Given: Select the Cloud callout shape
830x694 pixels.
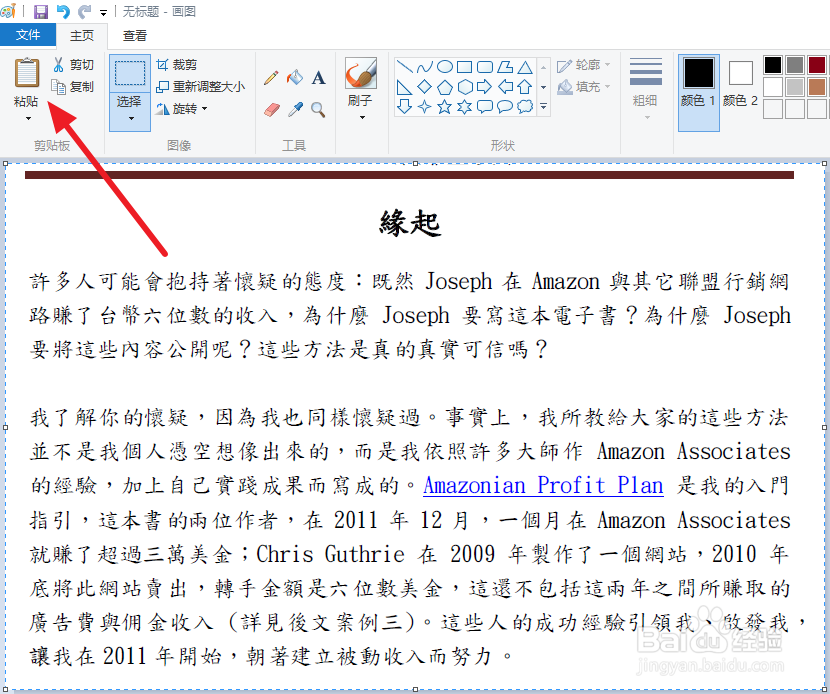Looking at the screenshot, I should click(525, 107).
